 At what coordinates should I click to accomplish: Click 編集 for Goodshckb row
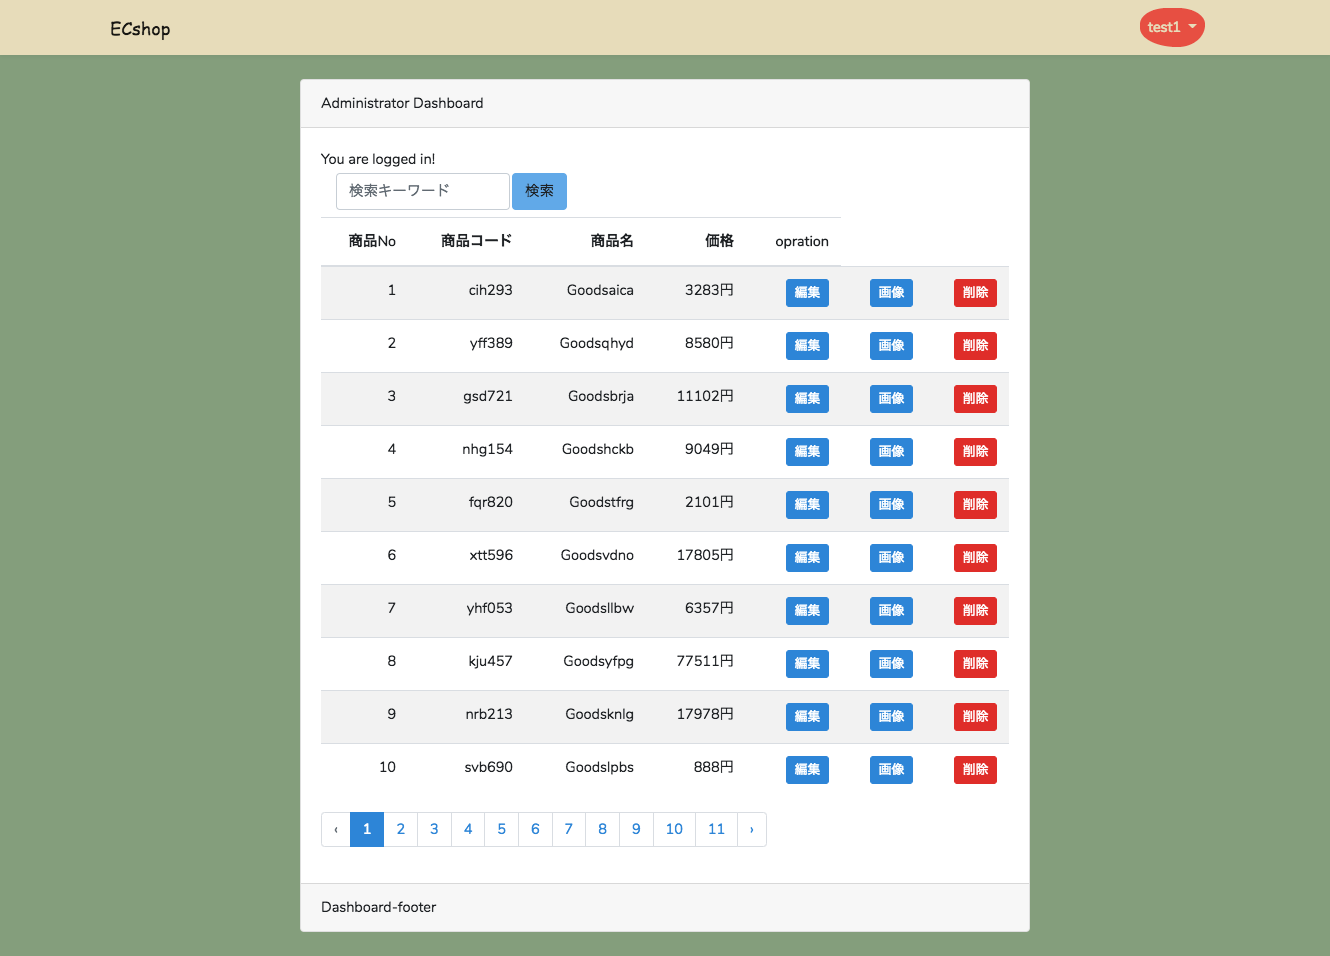[x=806, y=451]
